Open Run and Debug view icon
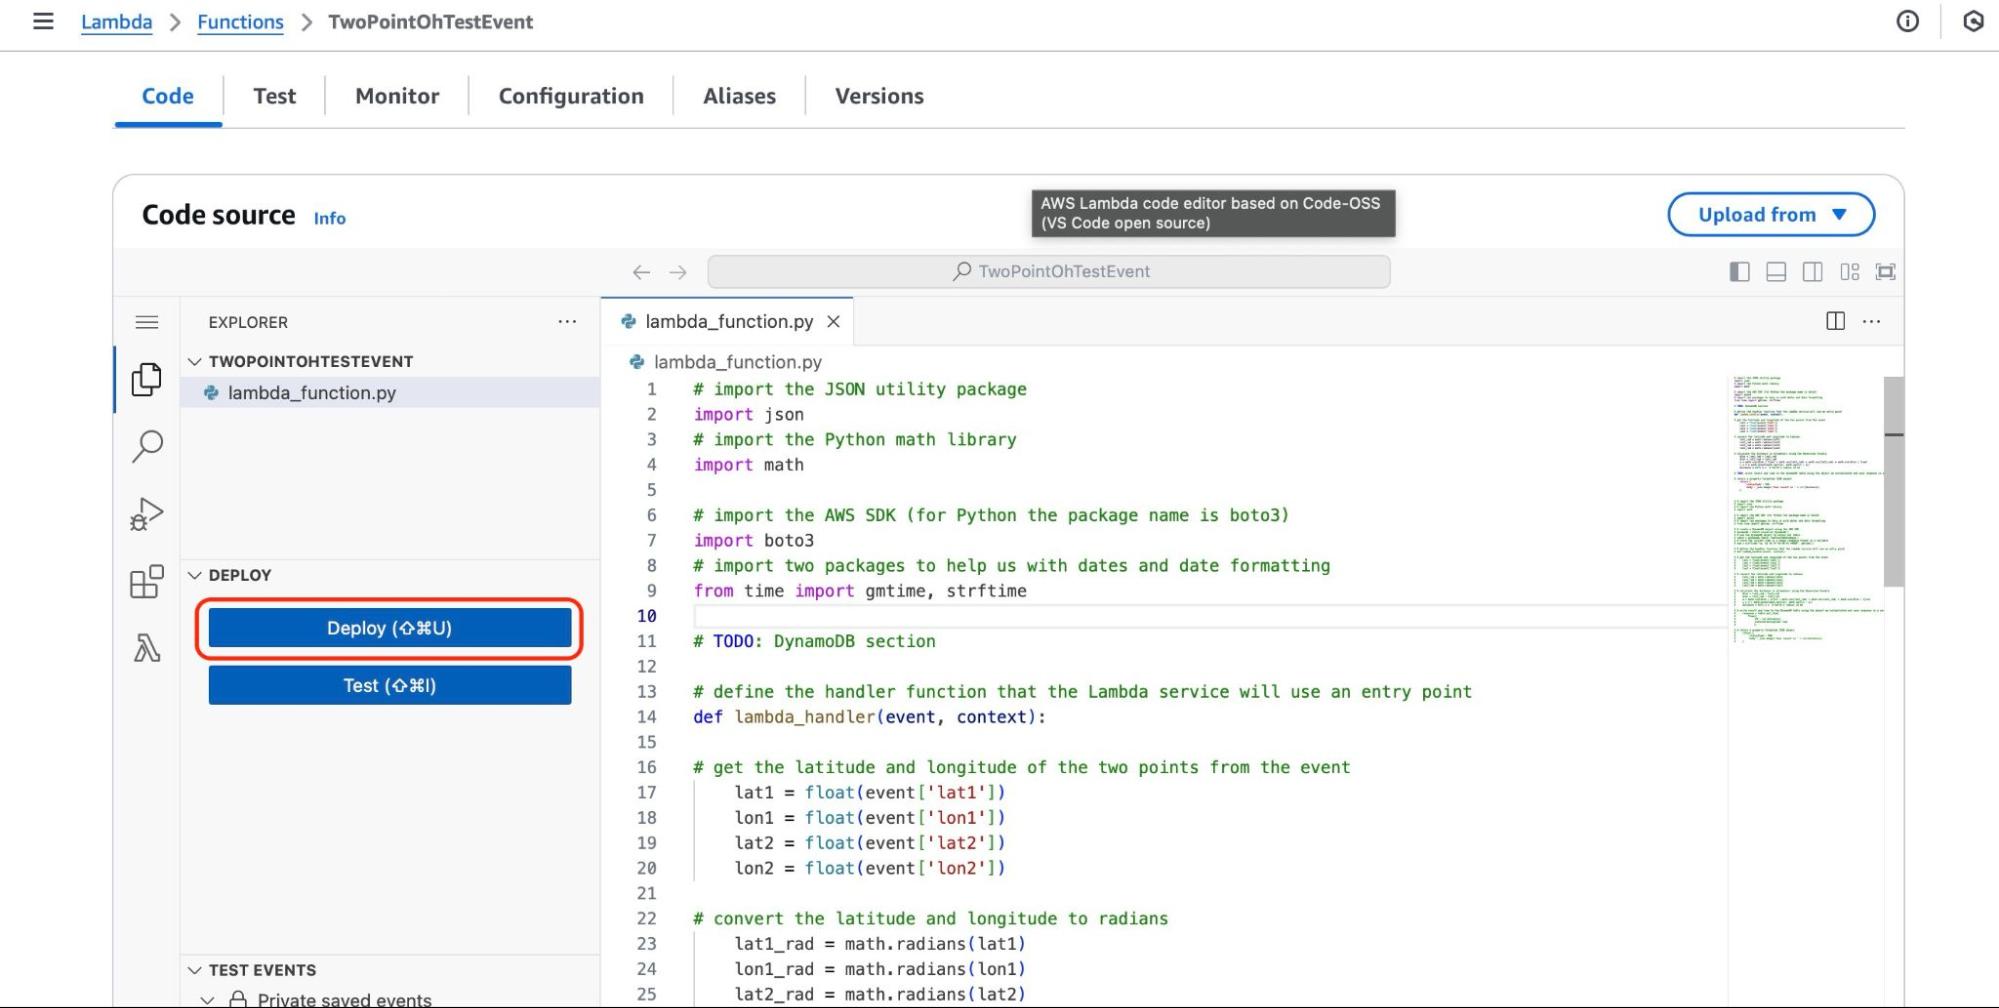 click(147, 514)
